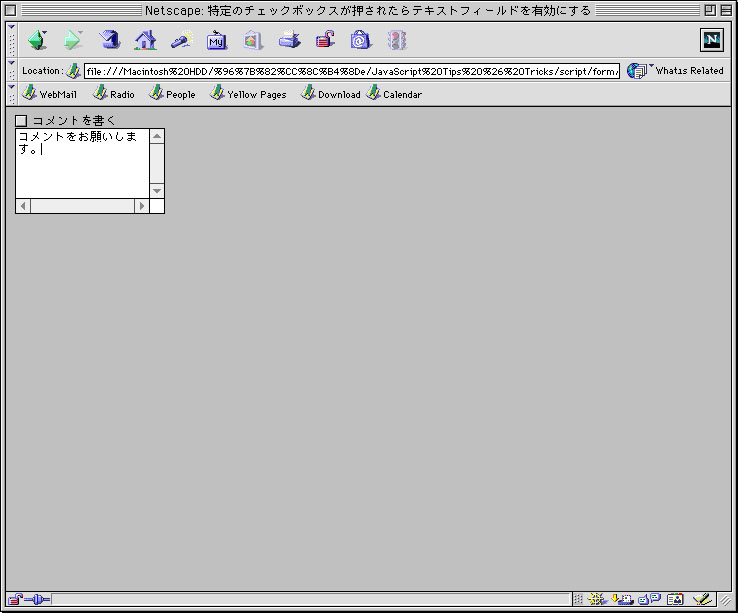
Task: Open Mail inbox component bar icon
Action: pos(622,599)
